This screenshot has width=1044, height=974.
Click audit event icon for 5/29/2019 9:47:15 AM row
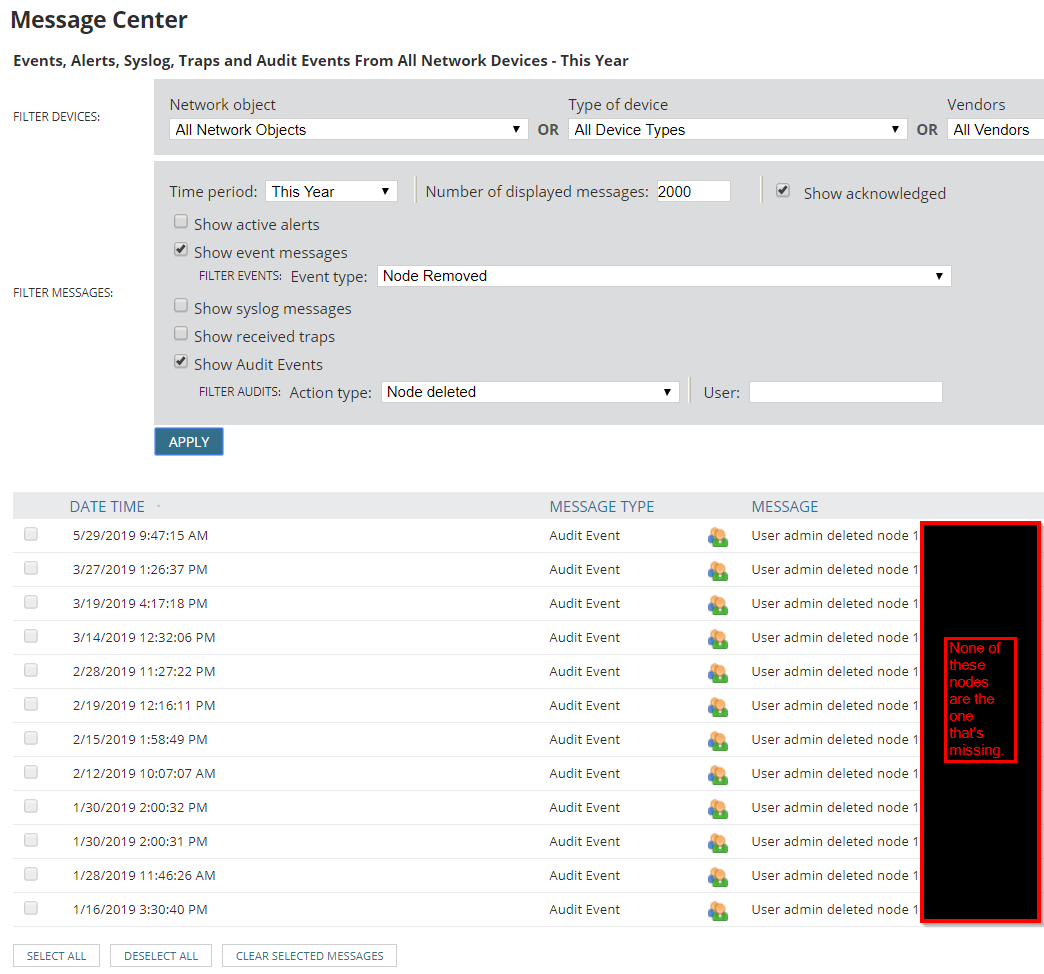click(x=718, y=537)
